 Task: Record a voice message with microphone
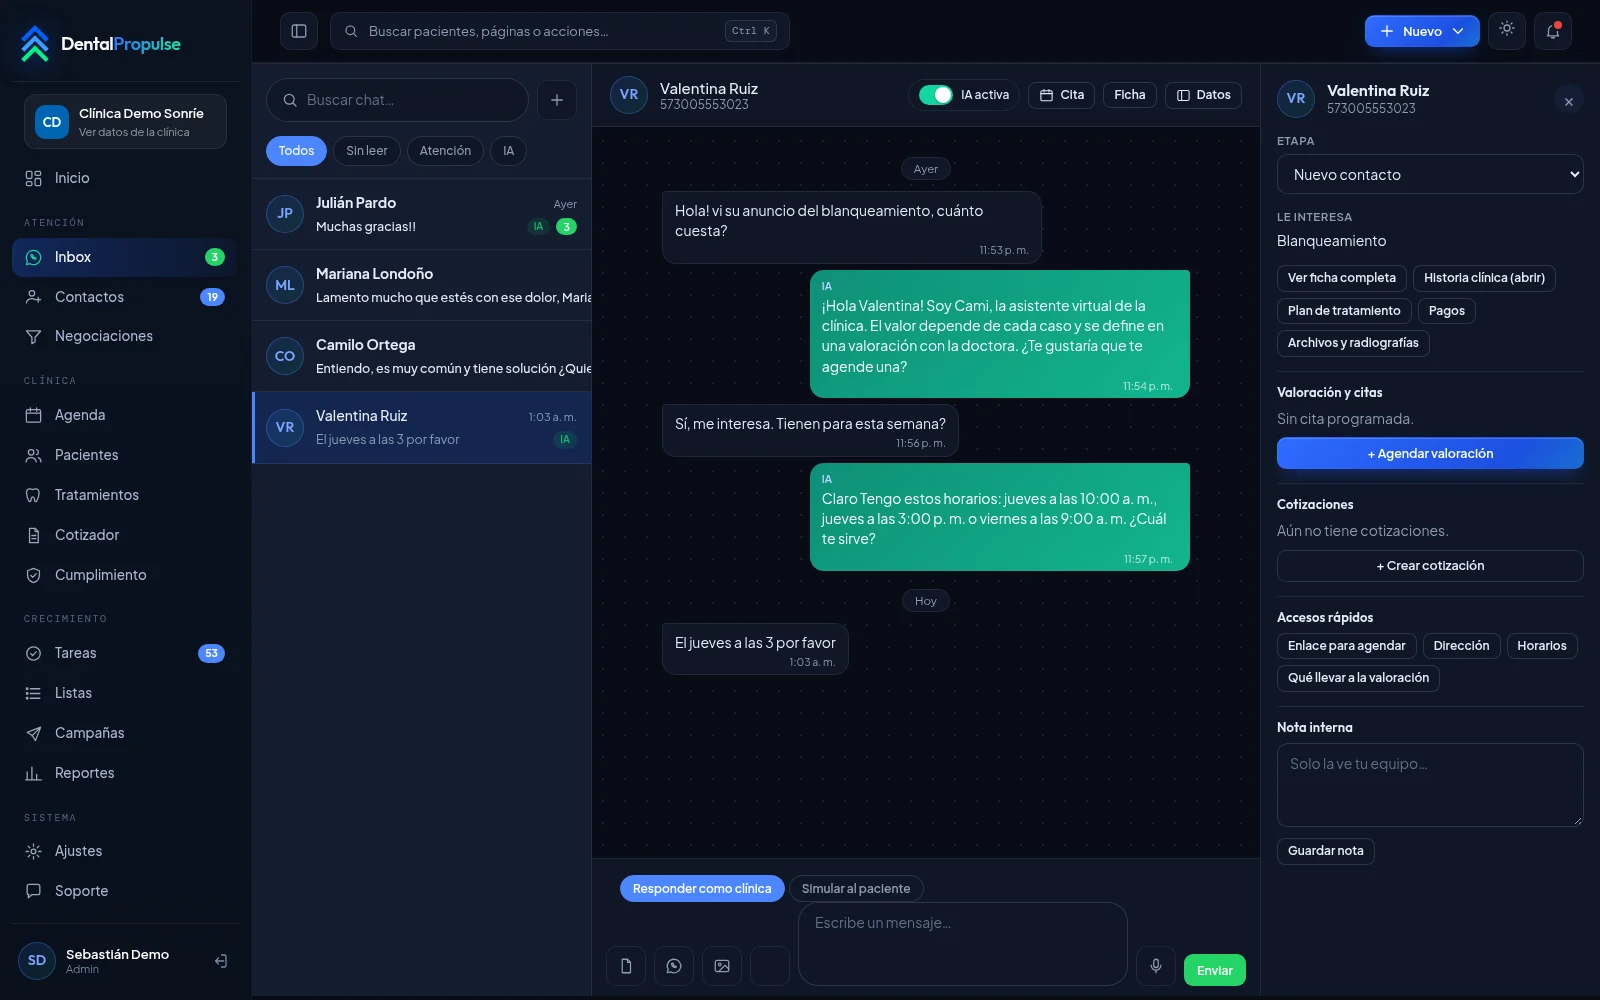click(x=1156, y=966)
